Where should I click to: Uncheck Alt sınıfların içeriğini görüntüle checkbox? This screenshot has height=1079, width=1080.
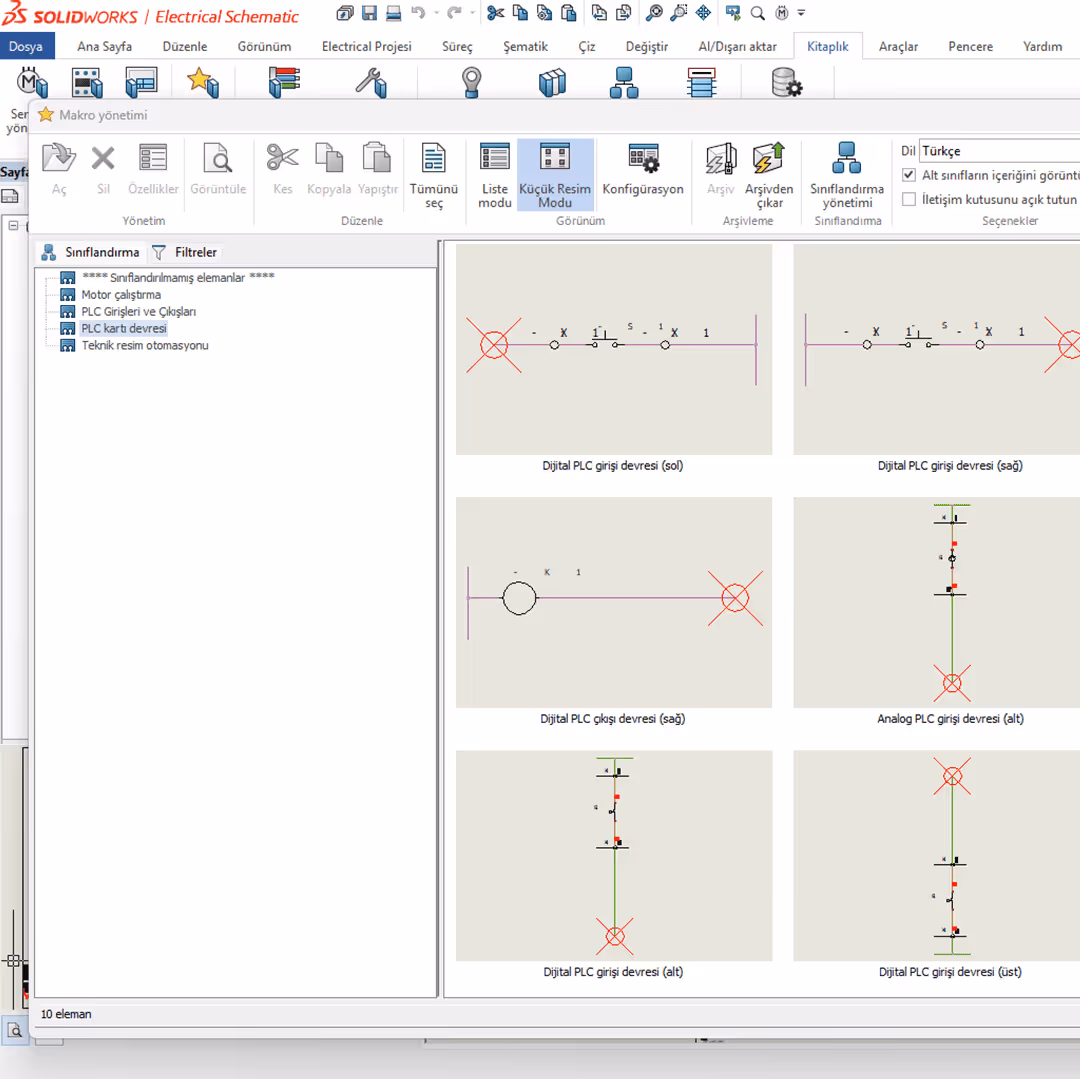point(908,175)
